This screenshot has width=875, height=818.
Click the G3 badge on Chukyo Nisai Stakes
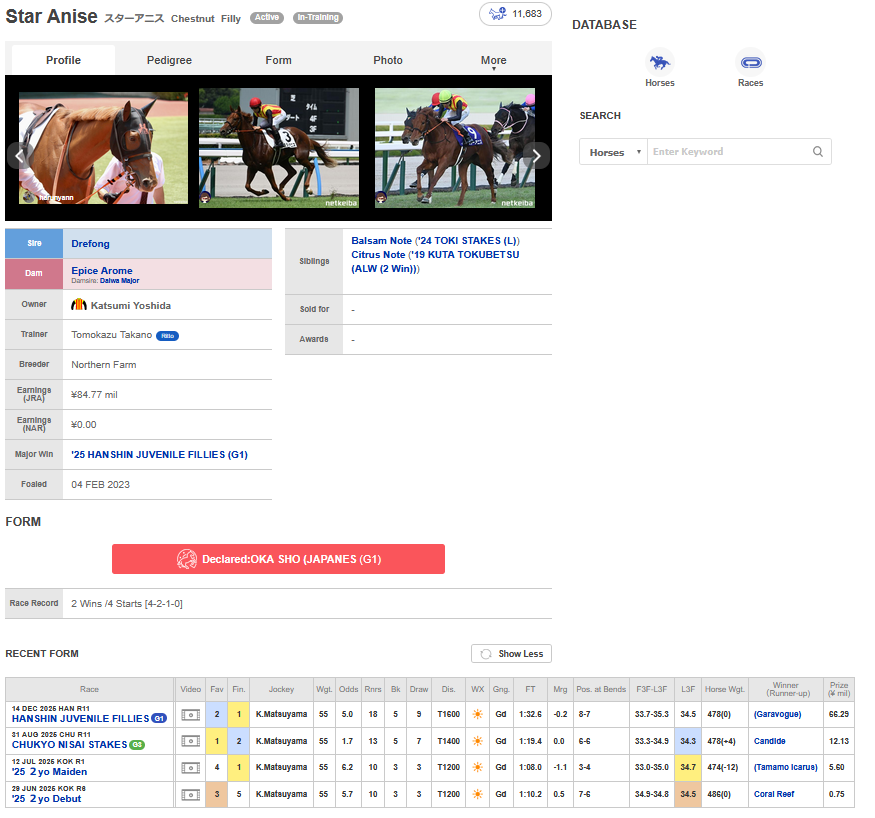point(137,745)
